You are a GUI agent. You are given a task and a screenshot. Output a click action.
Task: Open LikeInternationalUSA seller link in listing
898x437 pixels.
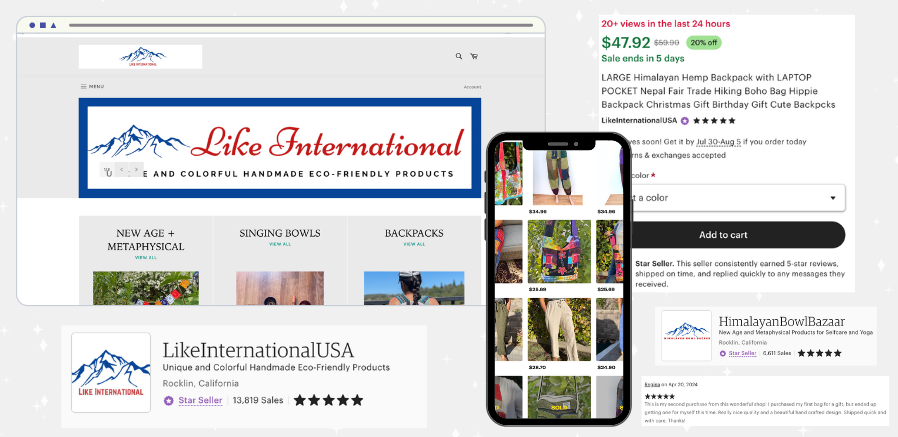639,120
